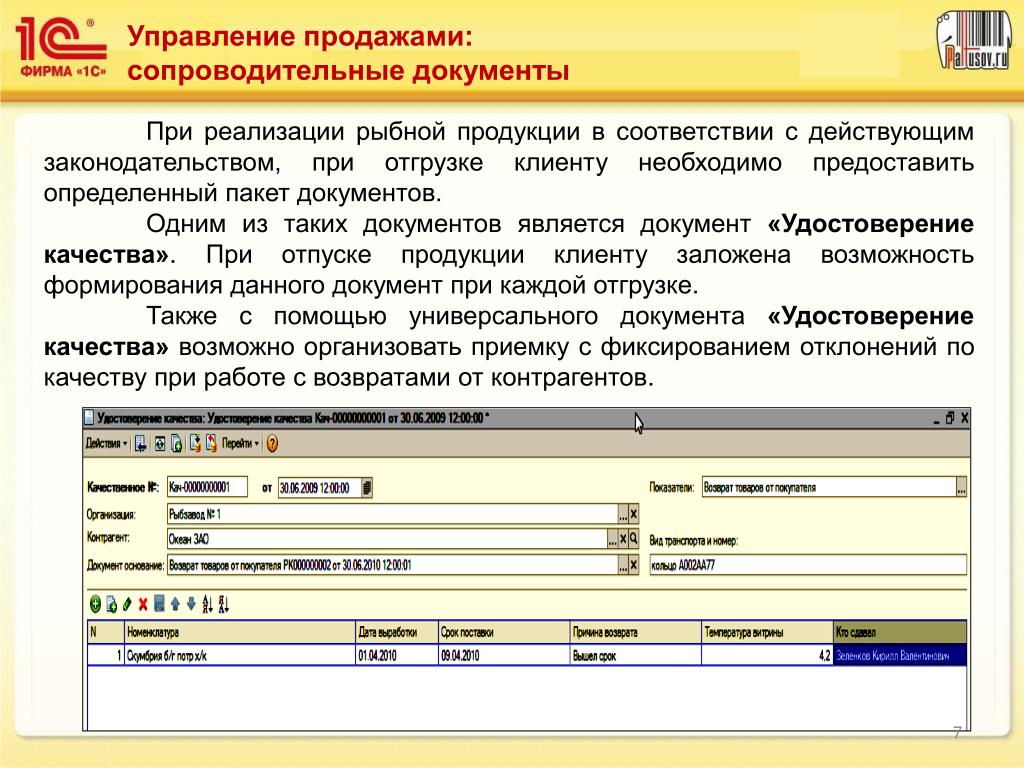Select cell Зеленков Кирилл Валентинович
The image size is (1024, 768).
(900, 655)
